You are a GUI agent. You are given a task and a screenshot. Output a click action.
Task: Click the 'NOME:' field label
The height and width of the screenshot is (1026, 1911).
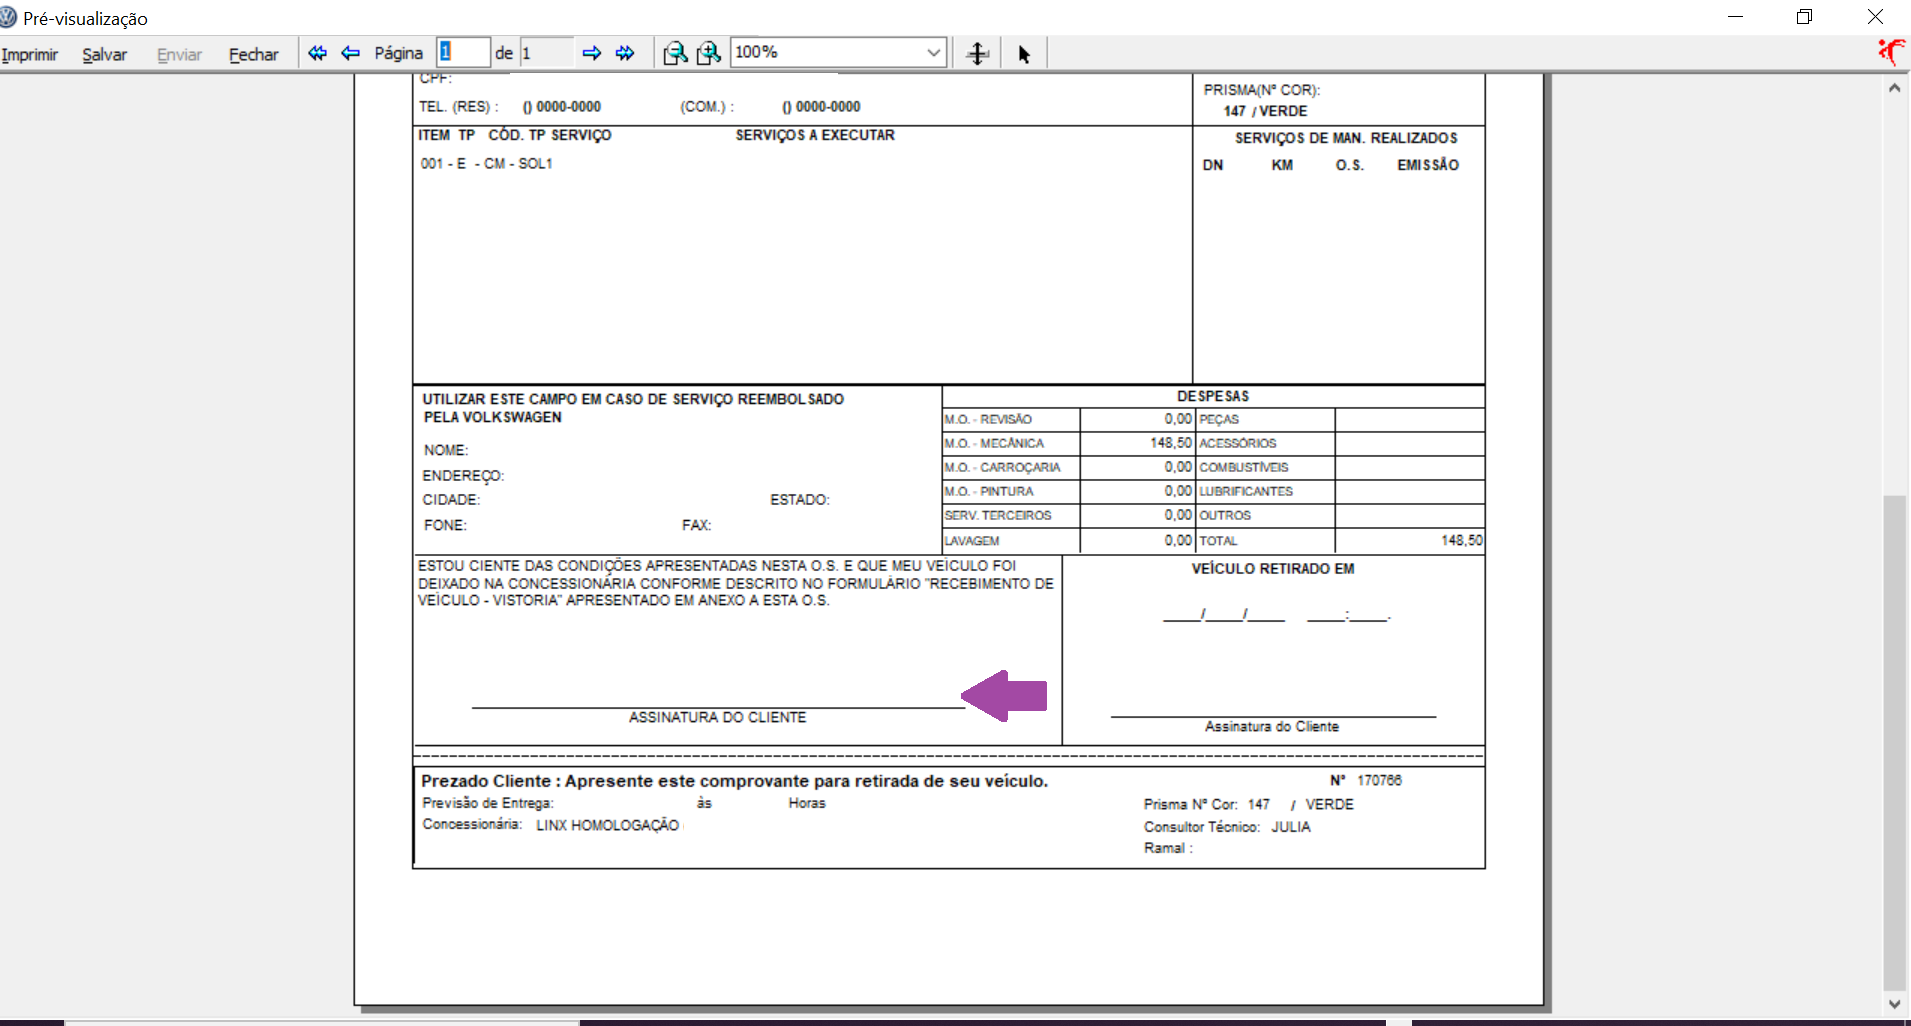pyautogui.click(x=445, y=450)
